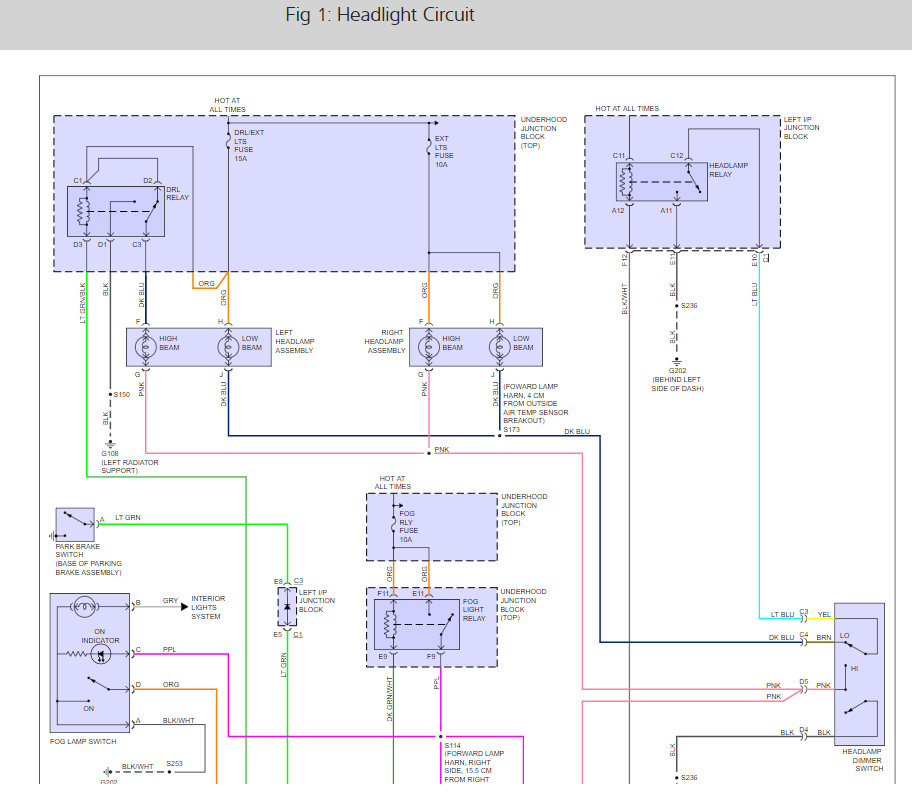Click the C4 connector on DK BLU/BRN wire
The image size is (912, 803).
tap(804, 642)
